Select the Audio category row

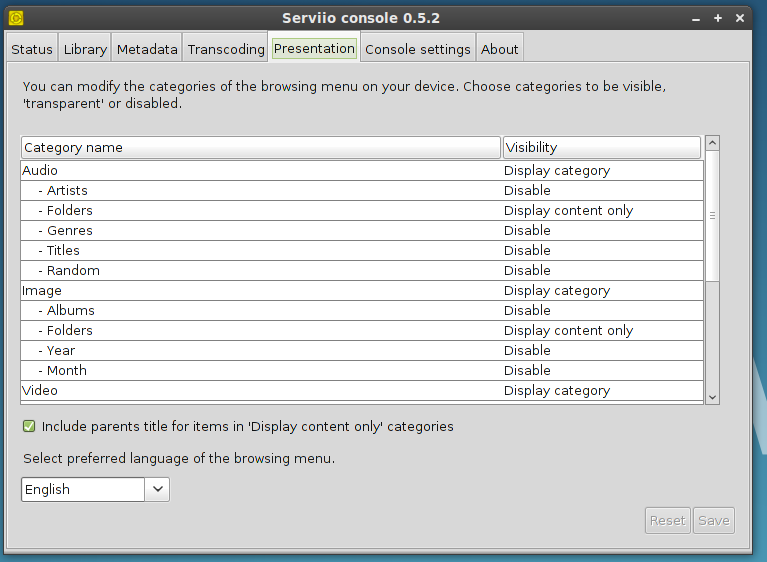pyautogui.click(x=362, y=170)
